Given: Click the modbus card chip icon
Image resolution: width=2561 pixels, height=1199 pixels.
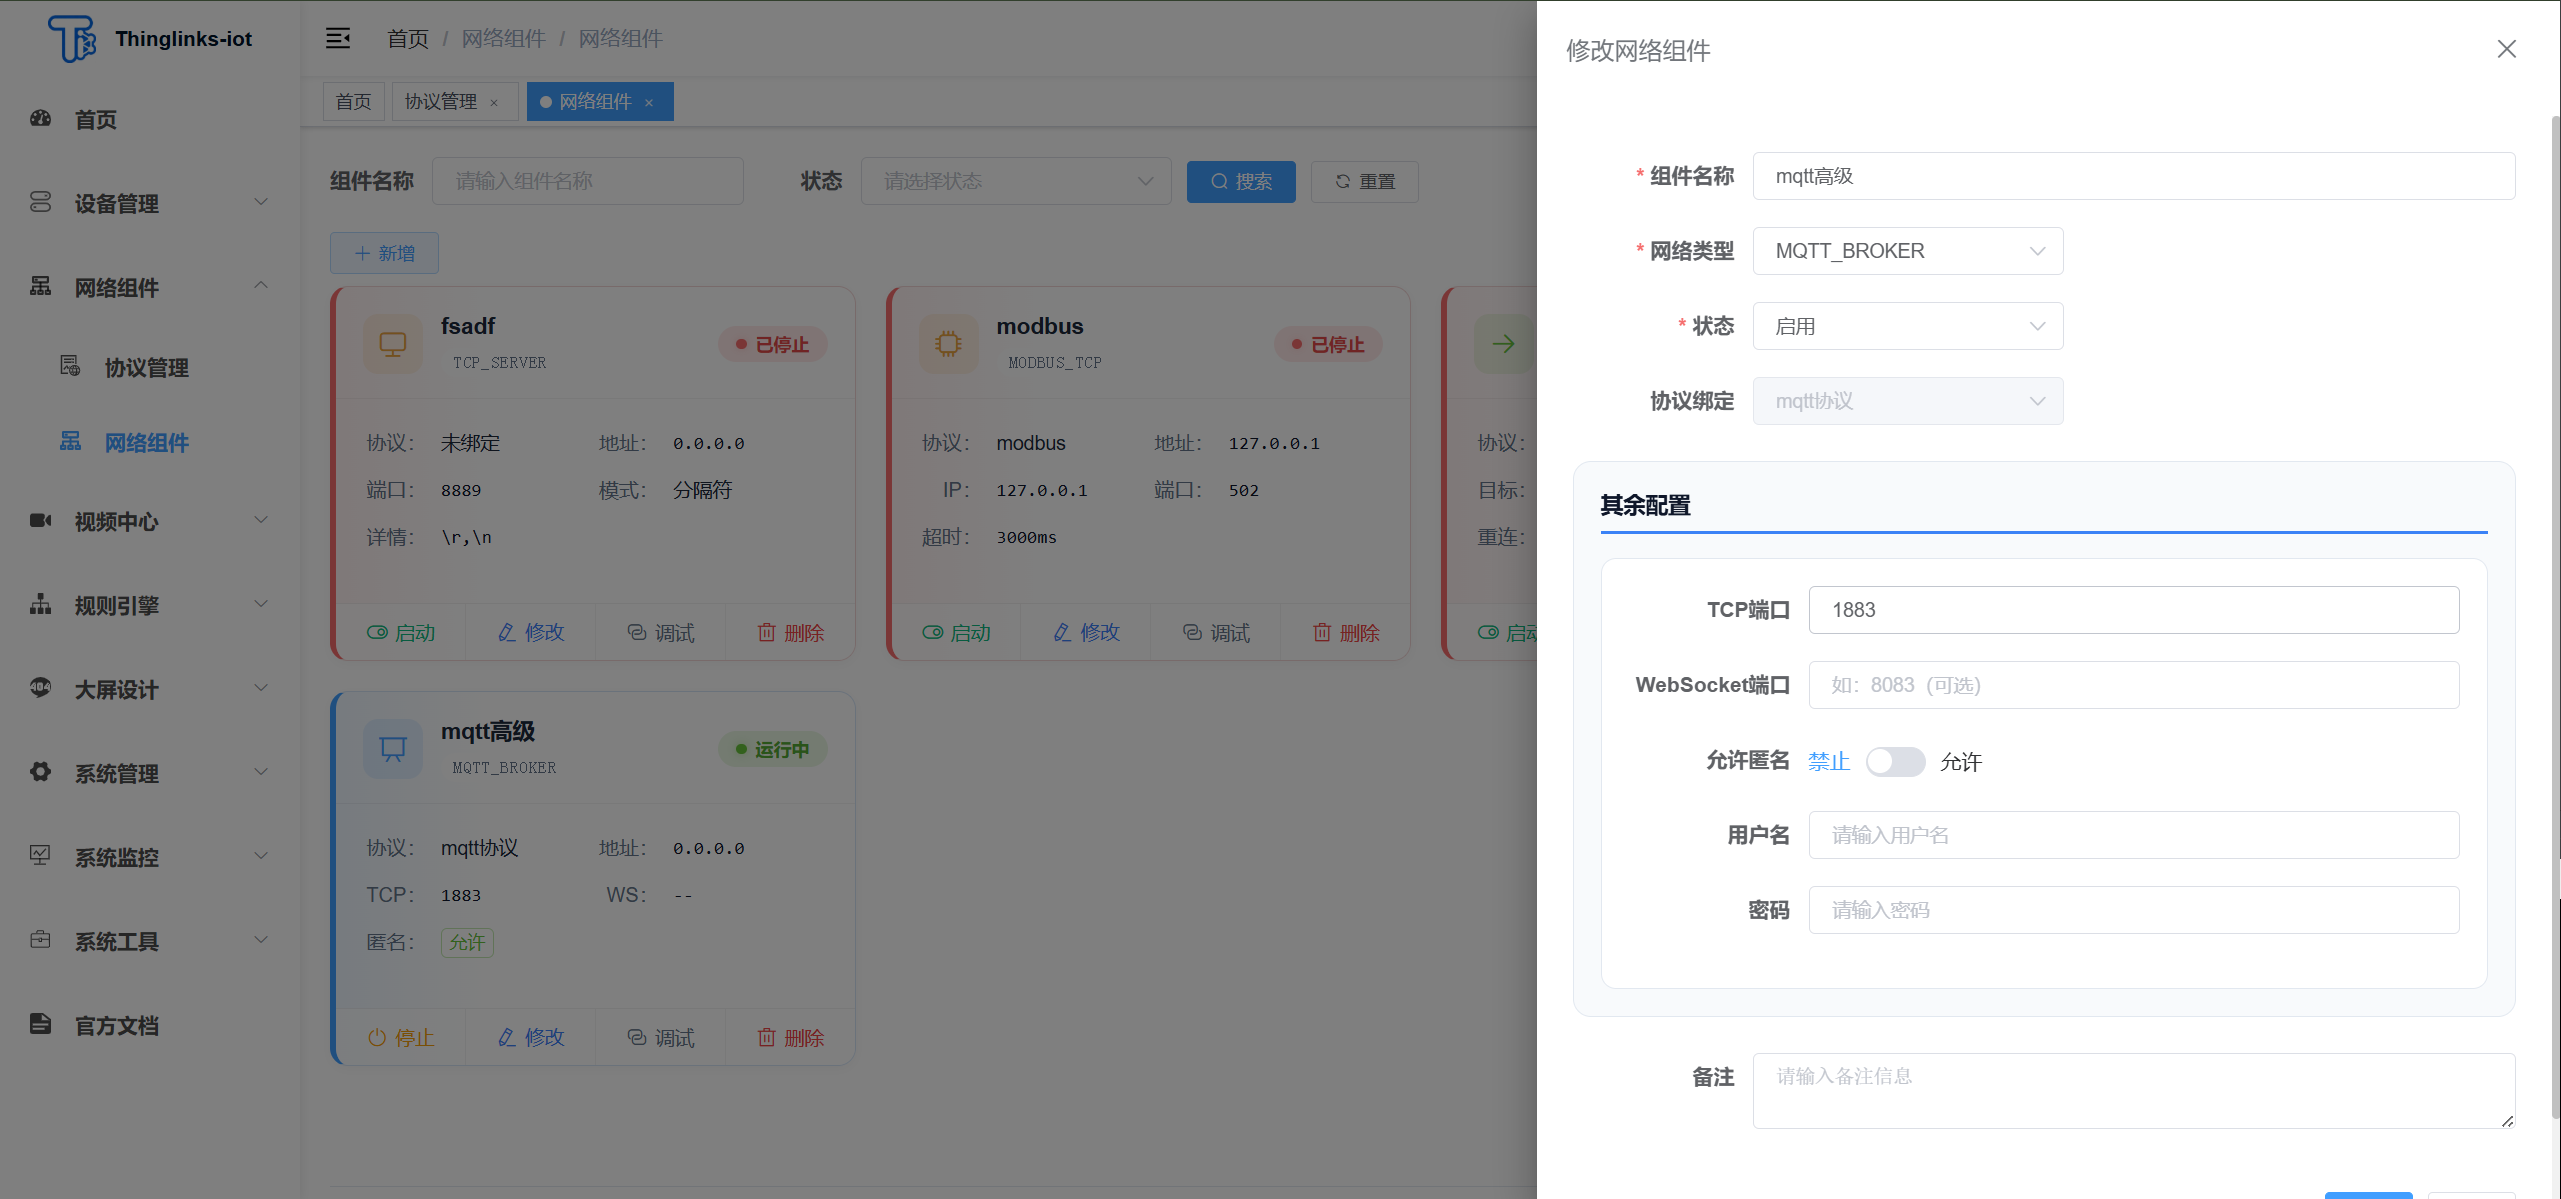Looking at the screenshot, I should pos(948,344).
